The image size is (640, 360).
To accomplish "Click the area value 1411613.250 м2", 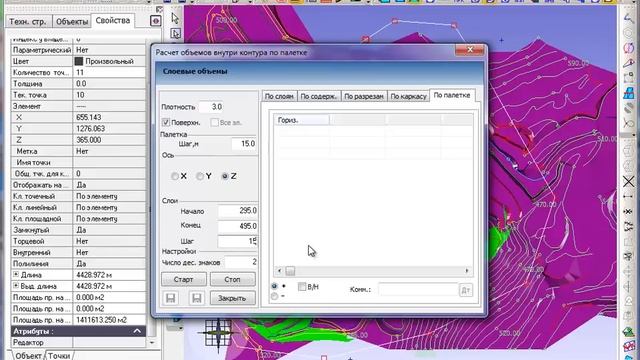I will coord(109,320).
